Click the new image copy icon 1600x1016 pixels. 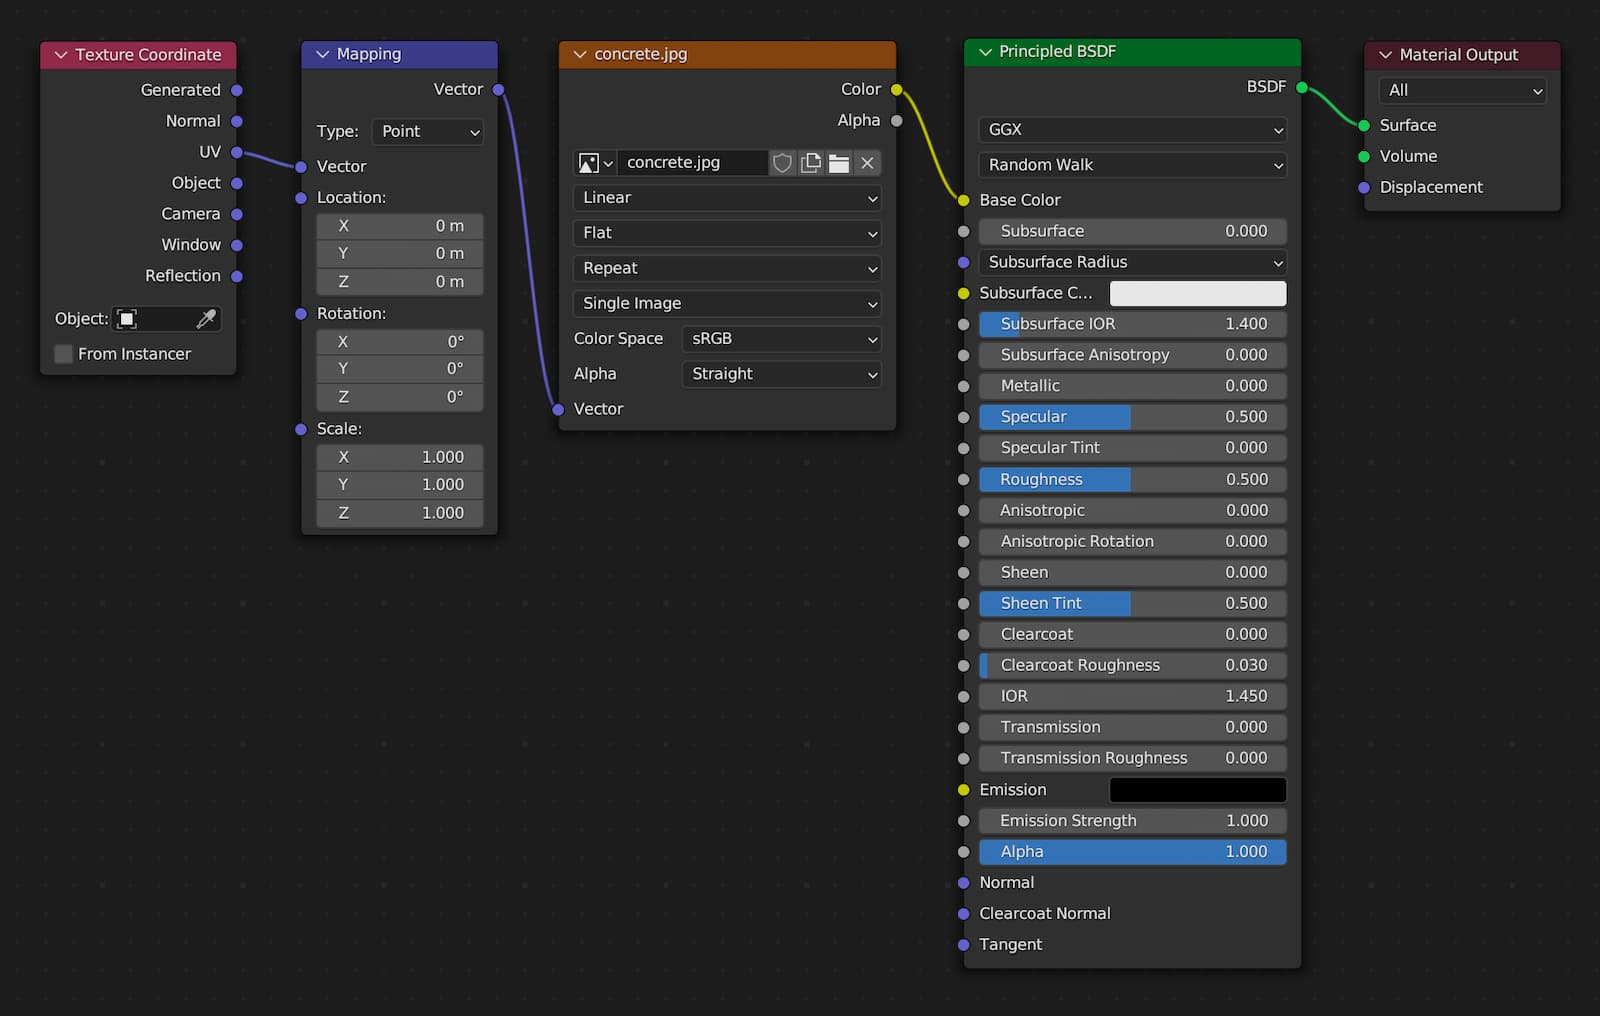pos(811,163)
